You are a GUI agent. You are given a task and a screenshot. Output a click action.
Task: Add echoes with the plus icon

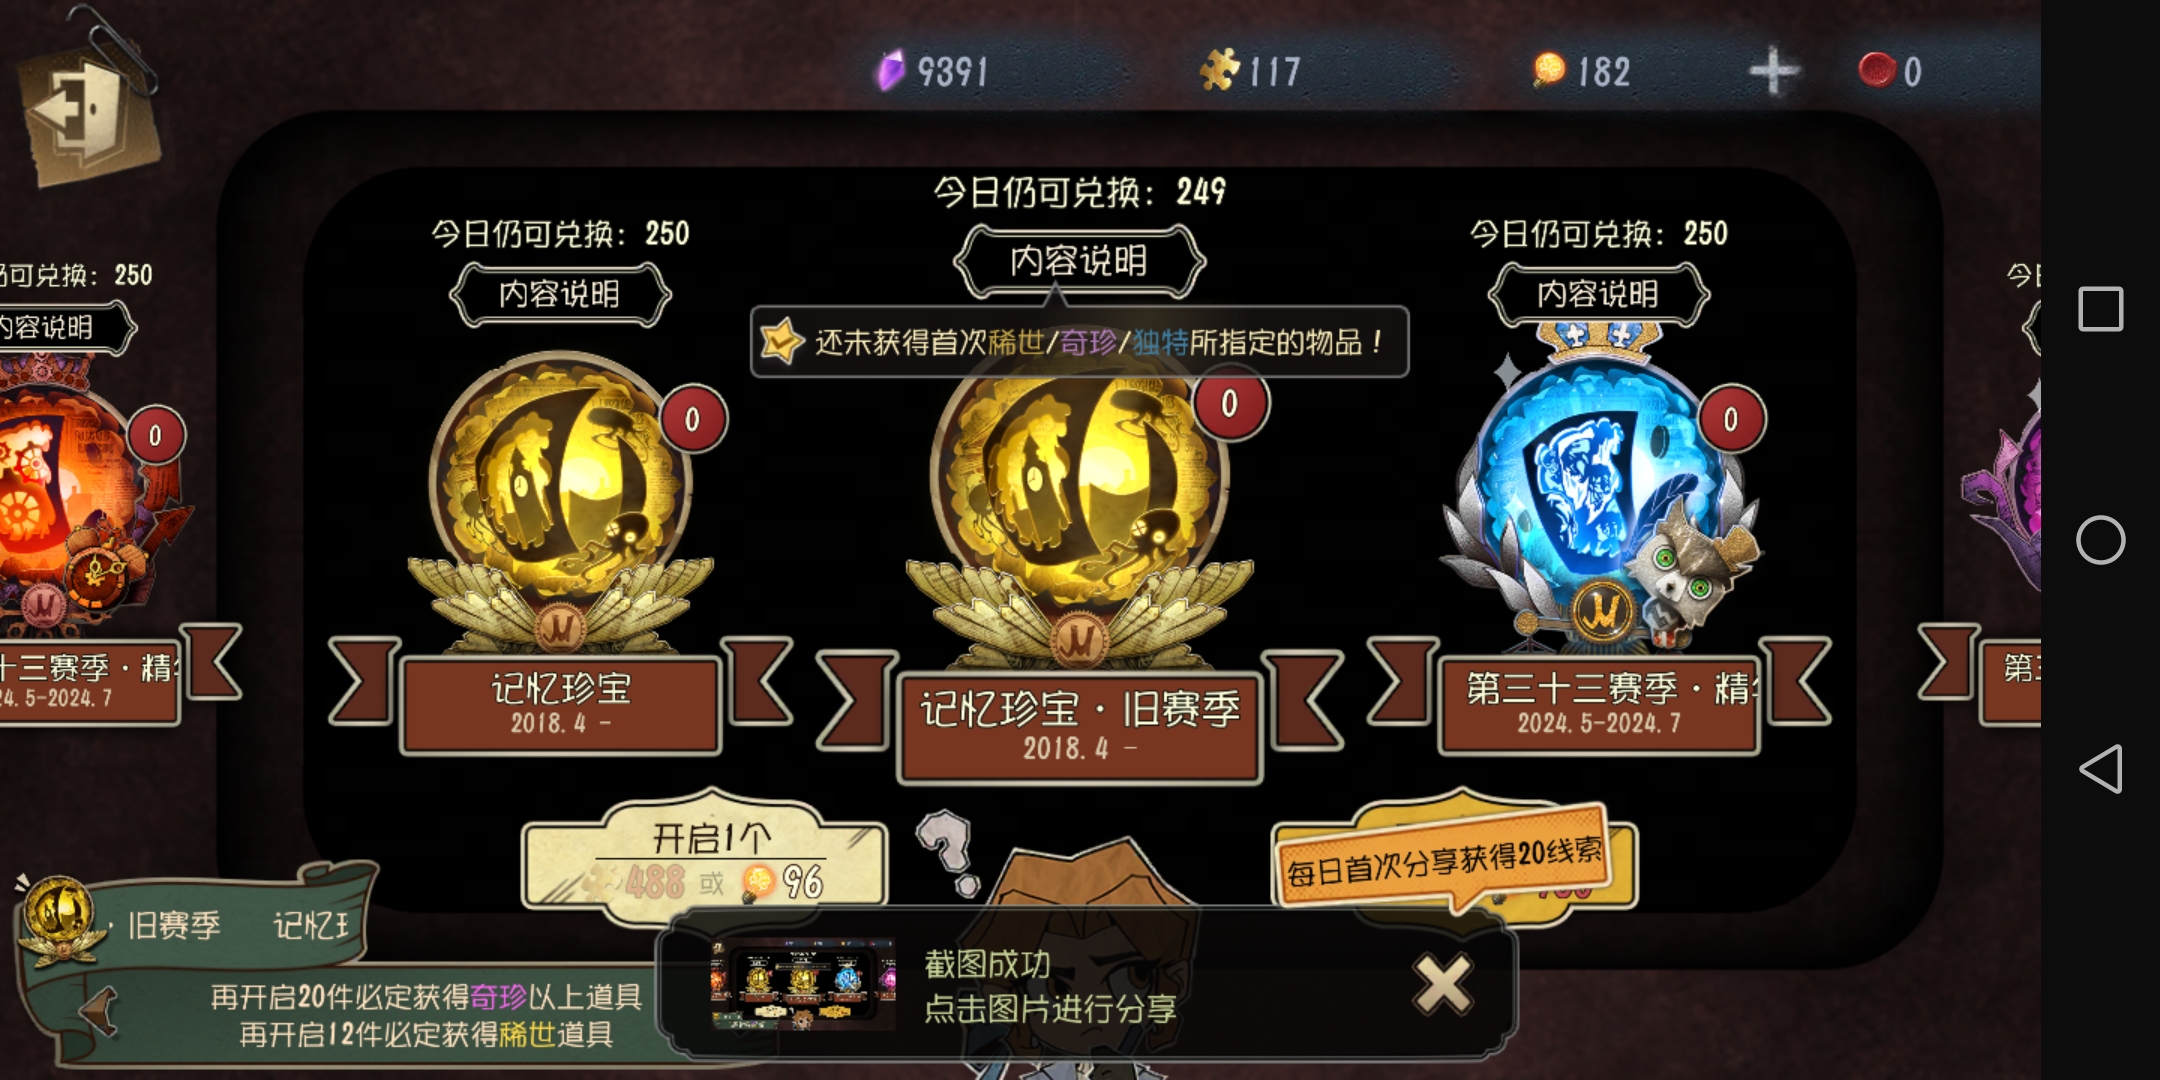point(1773,71)
